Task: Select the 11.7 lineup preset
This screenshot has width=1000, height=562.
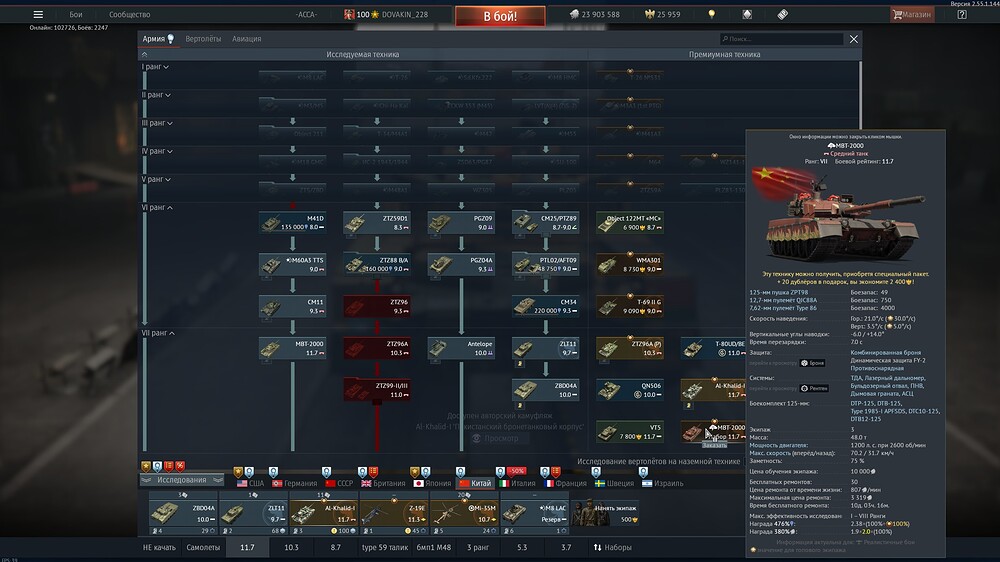Action: coord(247,547)
